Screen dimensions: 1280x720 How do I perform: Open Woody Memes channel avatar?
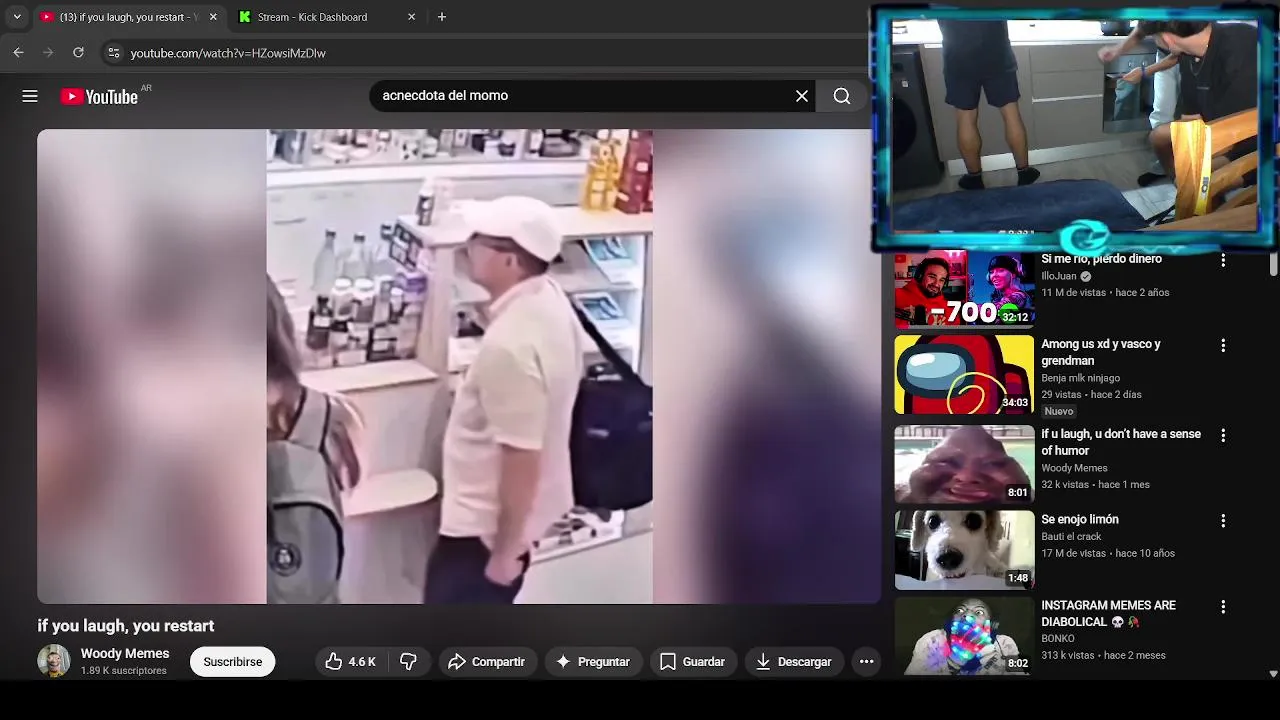(54, 661)
